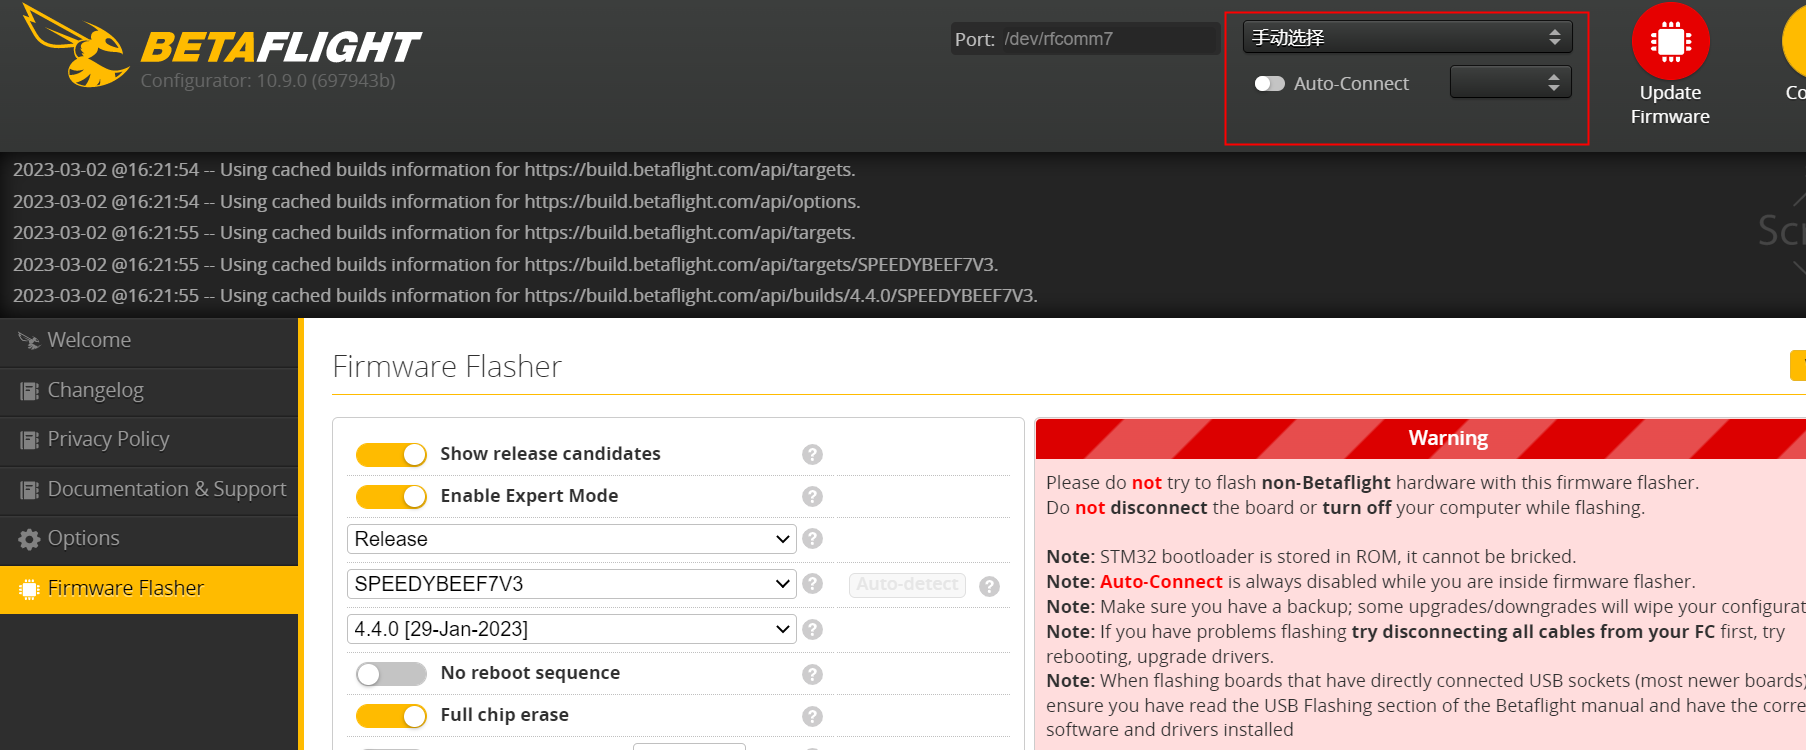This screenshot has height=750, width=1806.
Task: Click the Documentation & Support tab icon
Action: [29, 490]
